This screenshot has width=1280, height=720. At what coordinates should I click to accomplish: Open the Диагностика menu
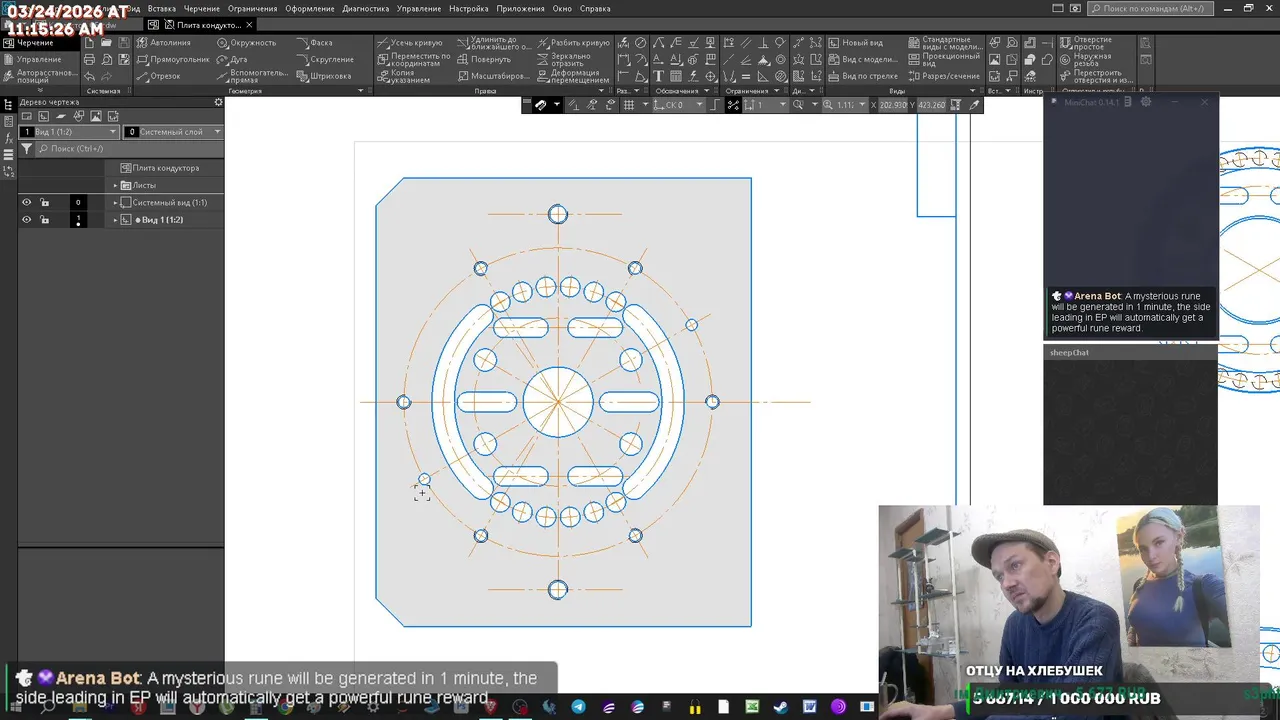click(x=366, y=8)
